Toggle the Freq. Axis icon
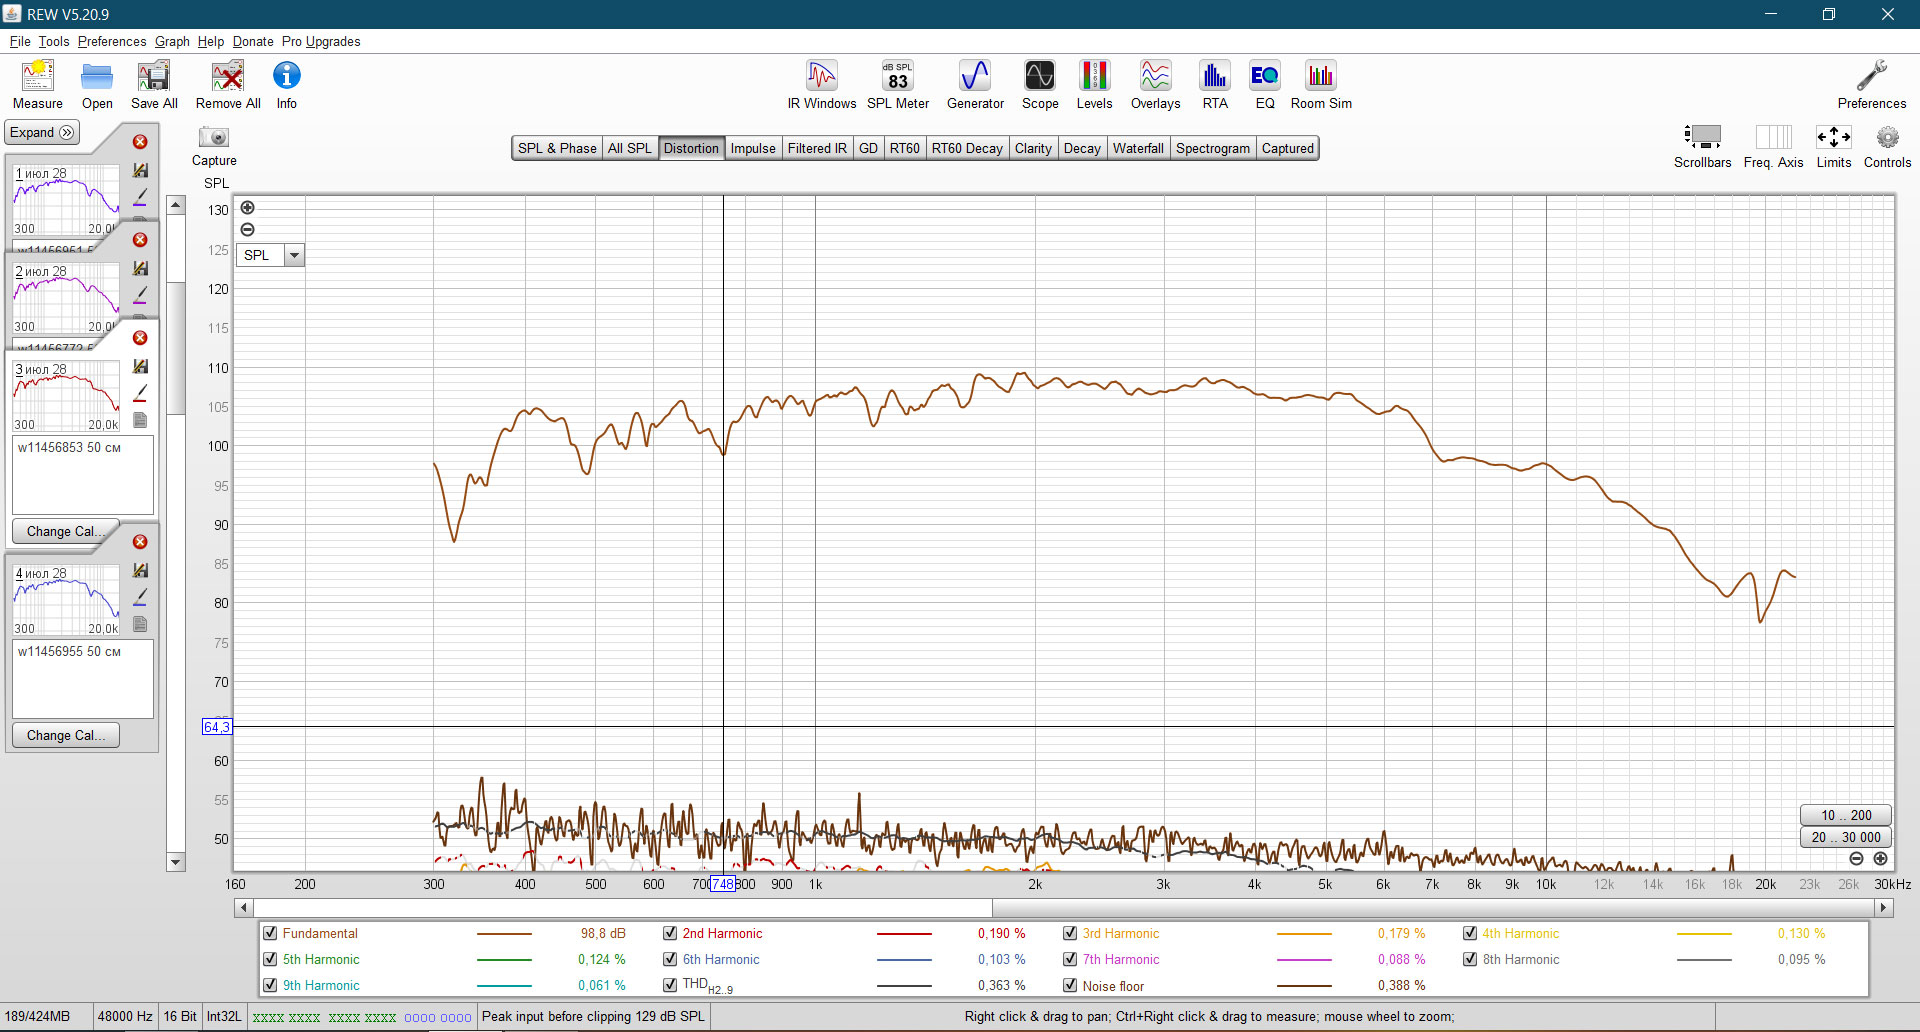This screenshot has width=1920, height=1032. [1773, 137]
